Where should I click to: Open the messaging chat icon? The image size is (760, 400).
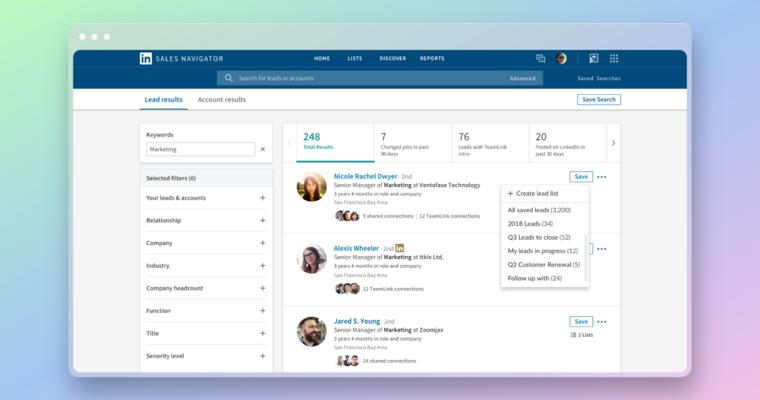tap(541, 58)
